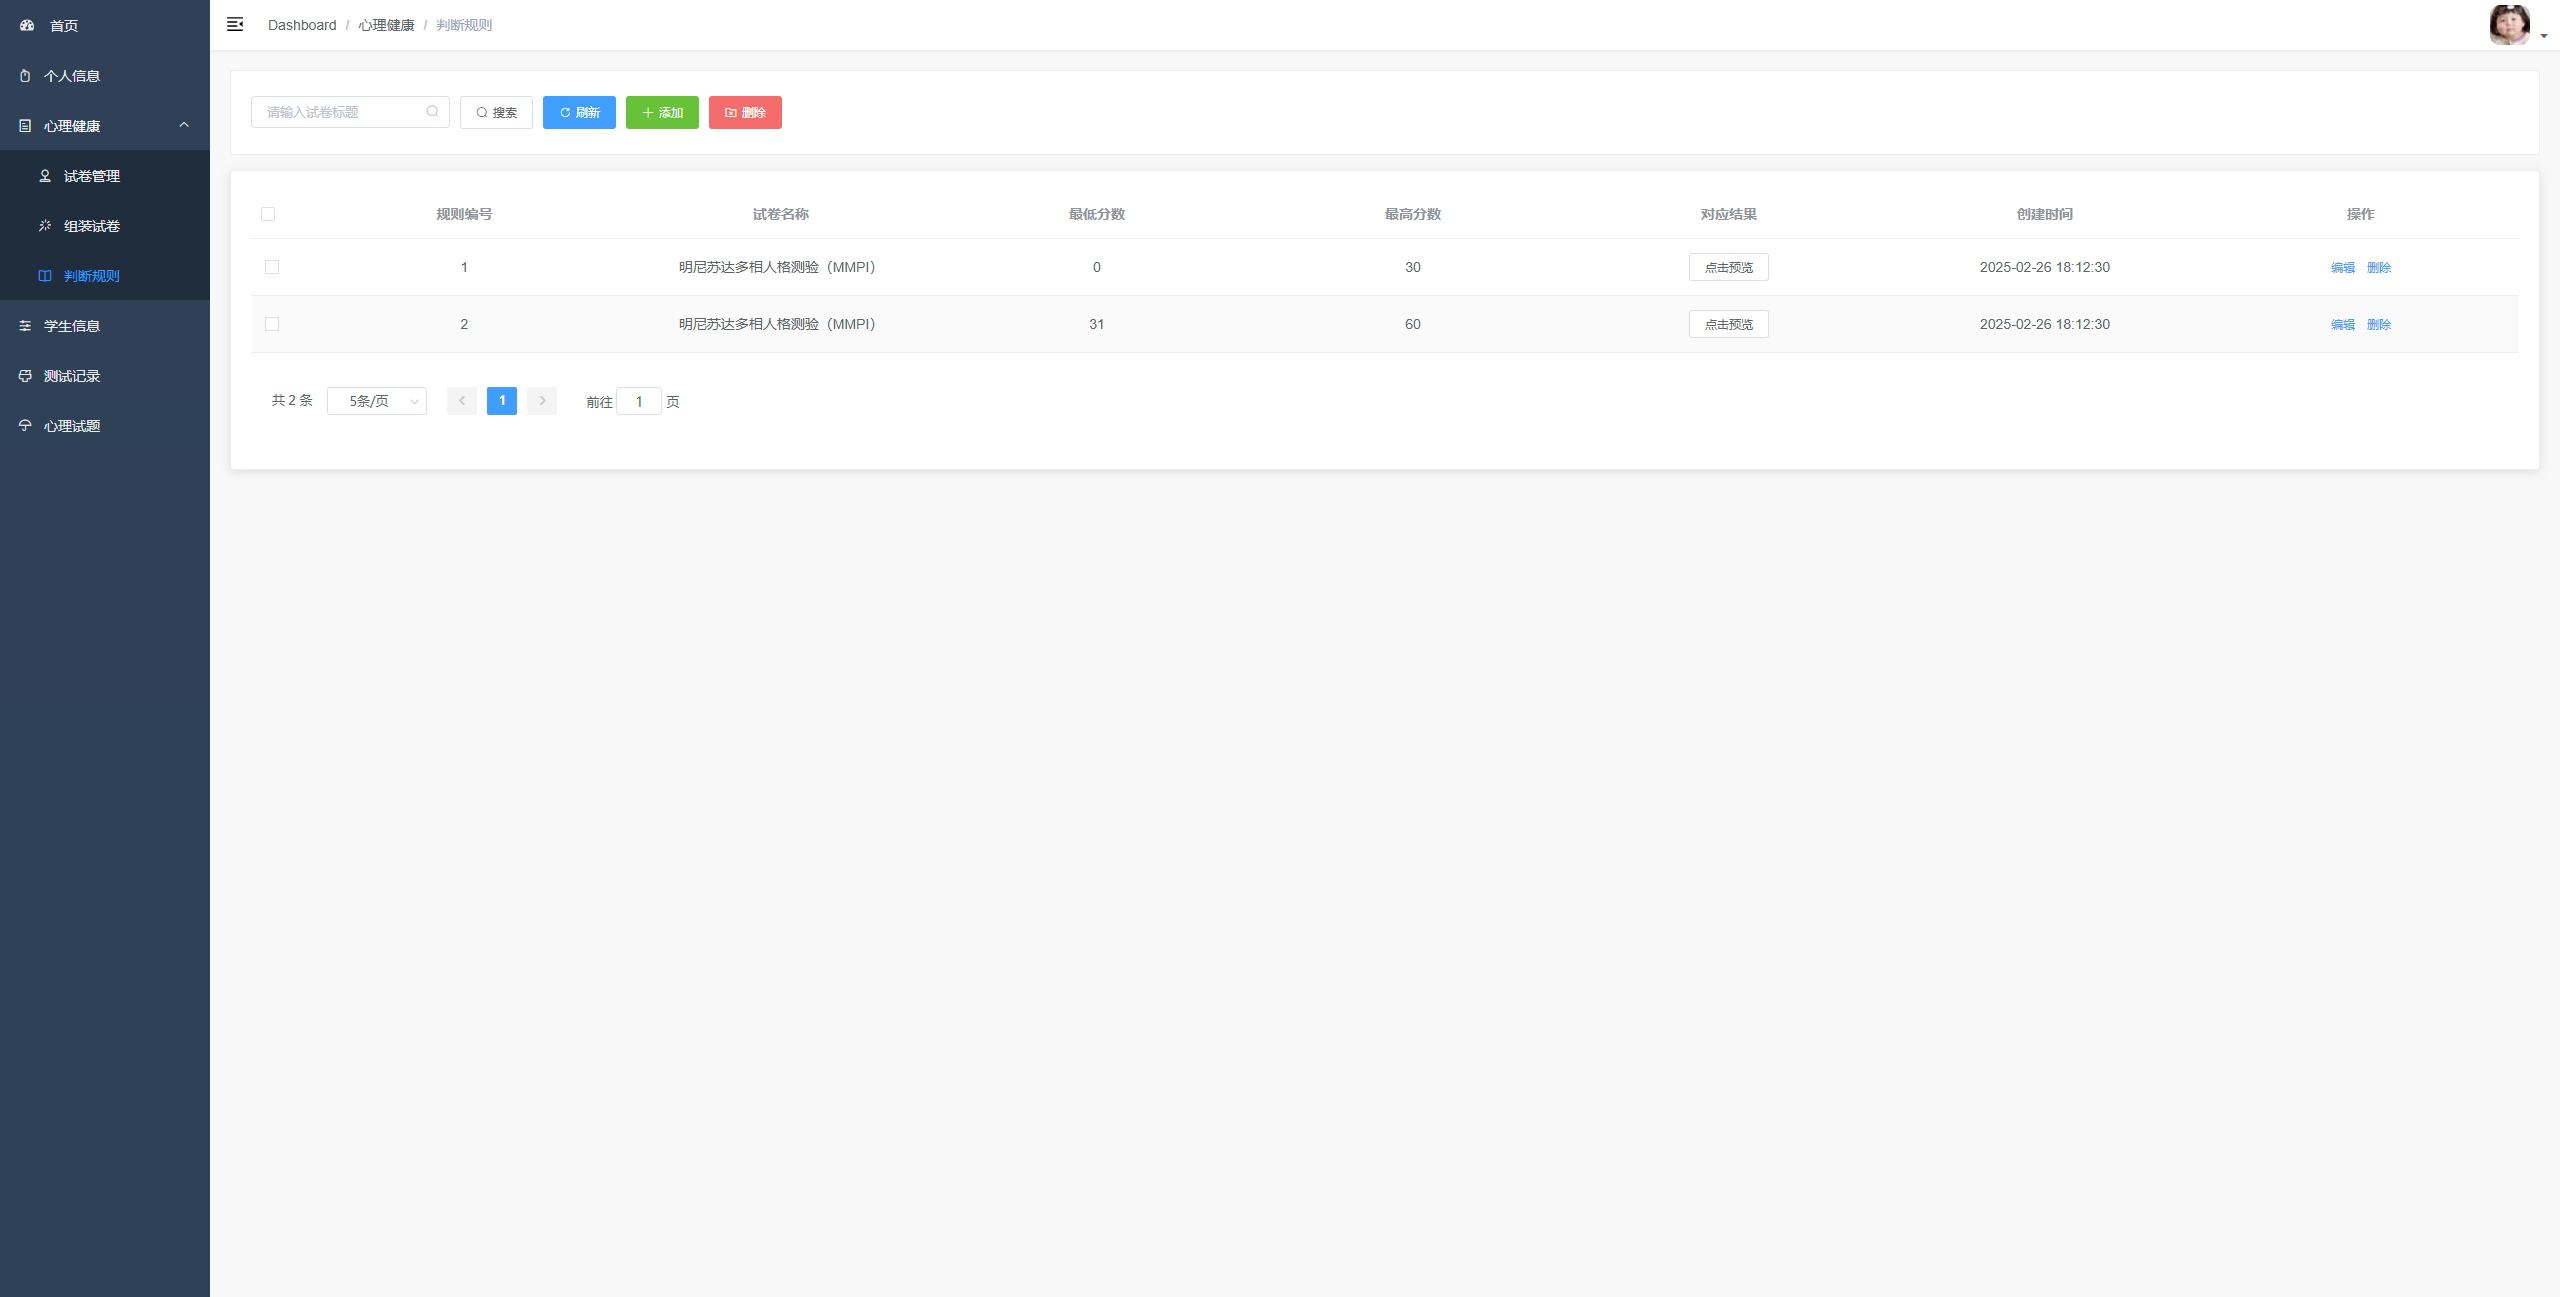Image resolution: width=2560 pixels, height=1297 pixels.
Task: Click the 创建时间 column header
Action: [x=2044, y=214]
